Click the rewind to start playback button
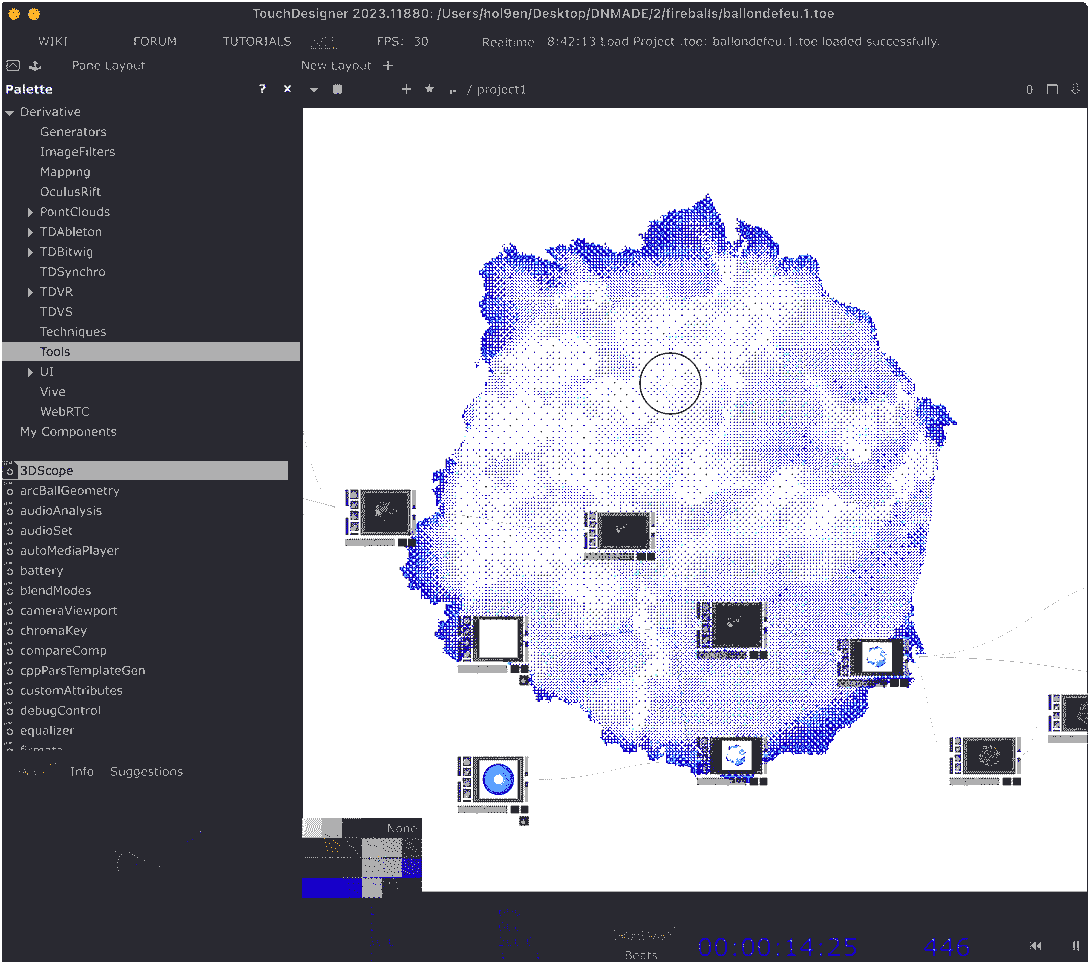The width and height of the screenshot is (1088, 968). 1037,945
